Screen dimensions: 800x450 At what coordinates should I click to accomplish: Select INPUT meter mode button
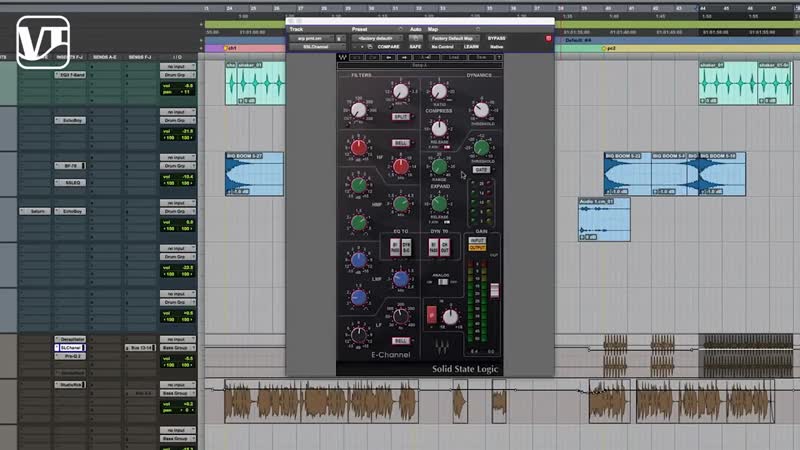click(477, 240)
